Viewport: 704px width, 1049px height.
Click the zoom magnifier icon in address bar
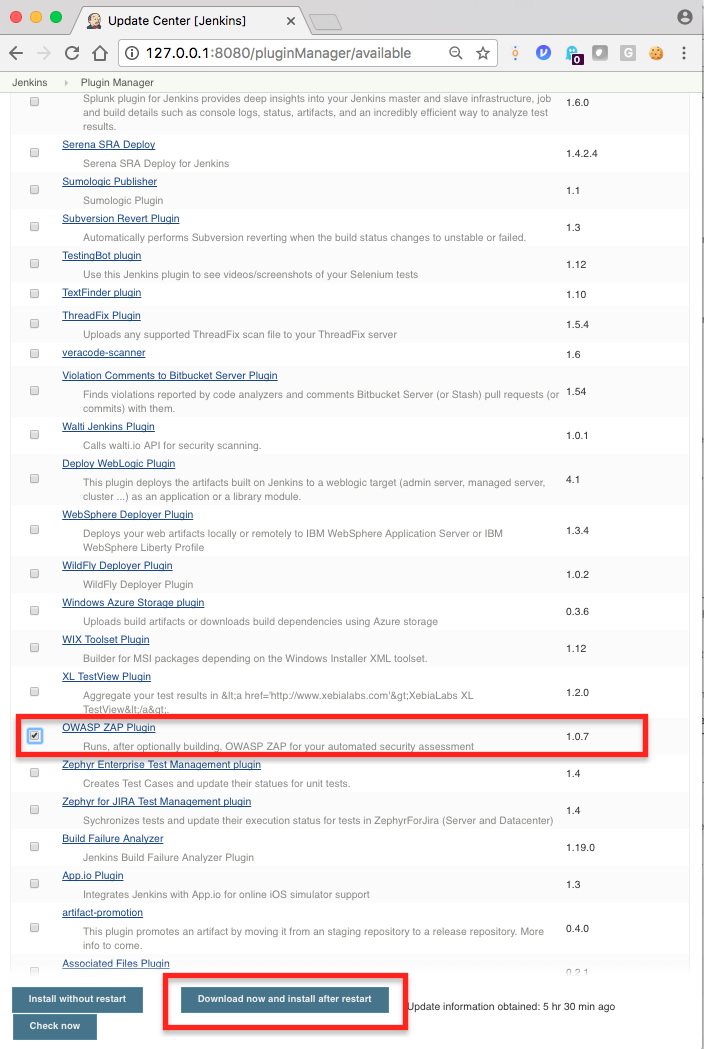[x=456, y=53]
